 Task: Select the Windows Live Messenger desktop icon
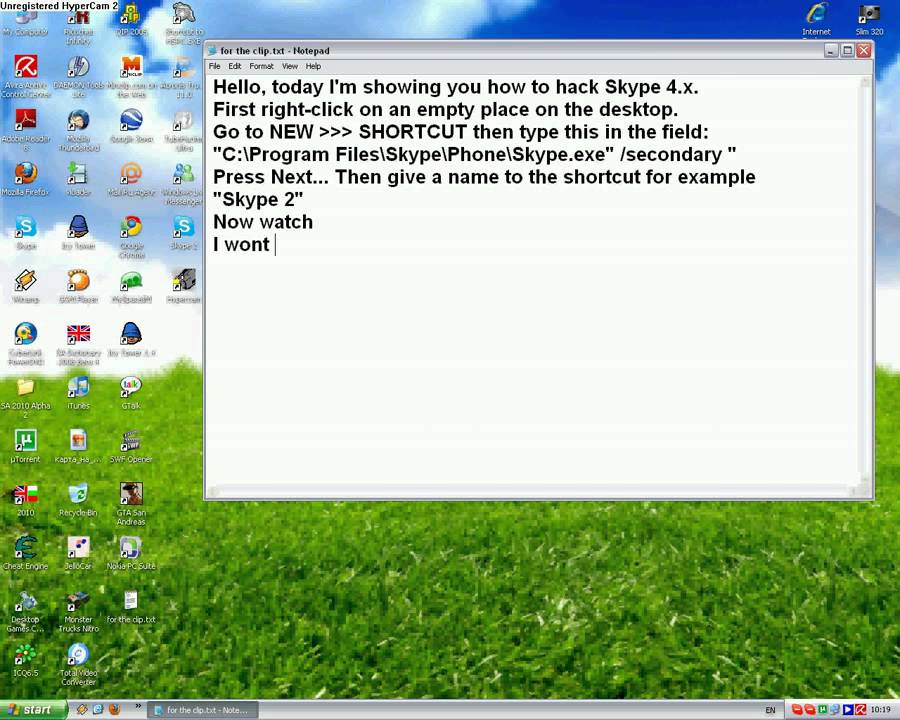coord(183,184)
